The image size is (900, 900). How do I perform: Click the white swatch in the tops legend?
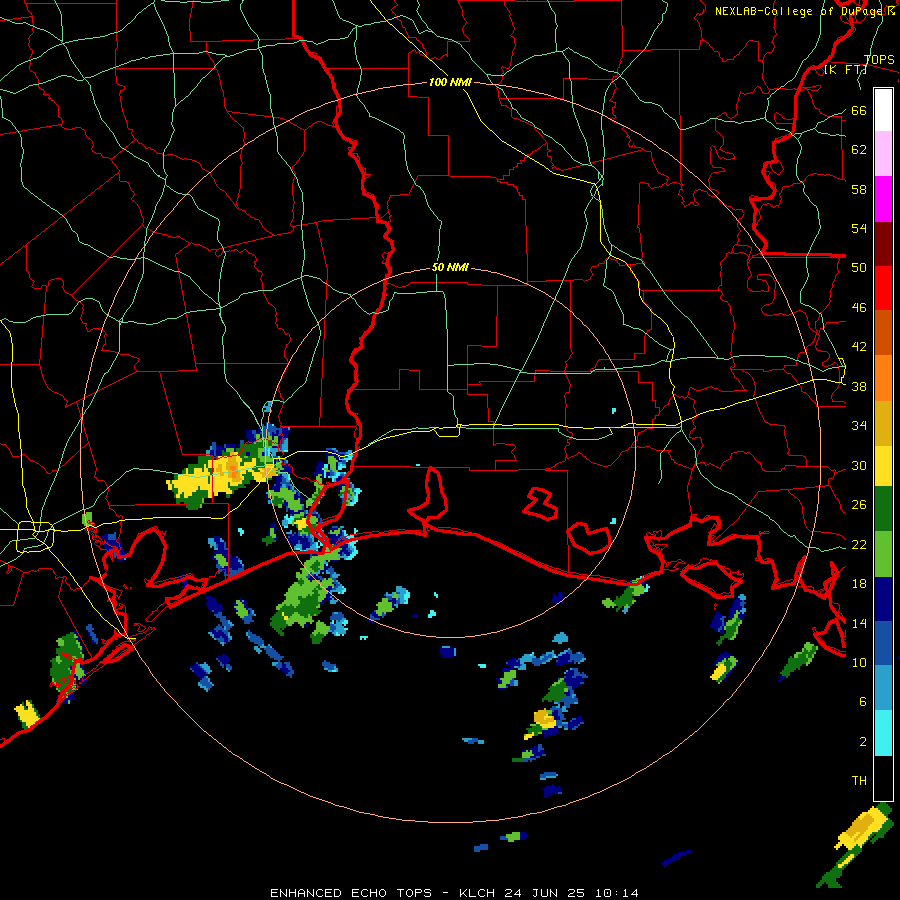coord(883,110)
